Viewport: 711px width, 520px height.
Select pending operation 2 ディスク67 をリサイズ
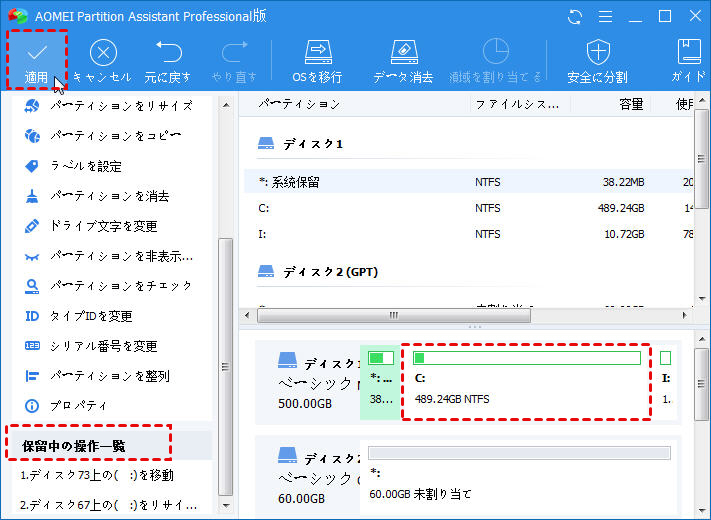pos(109,505)
